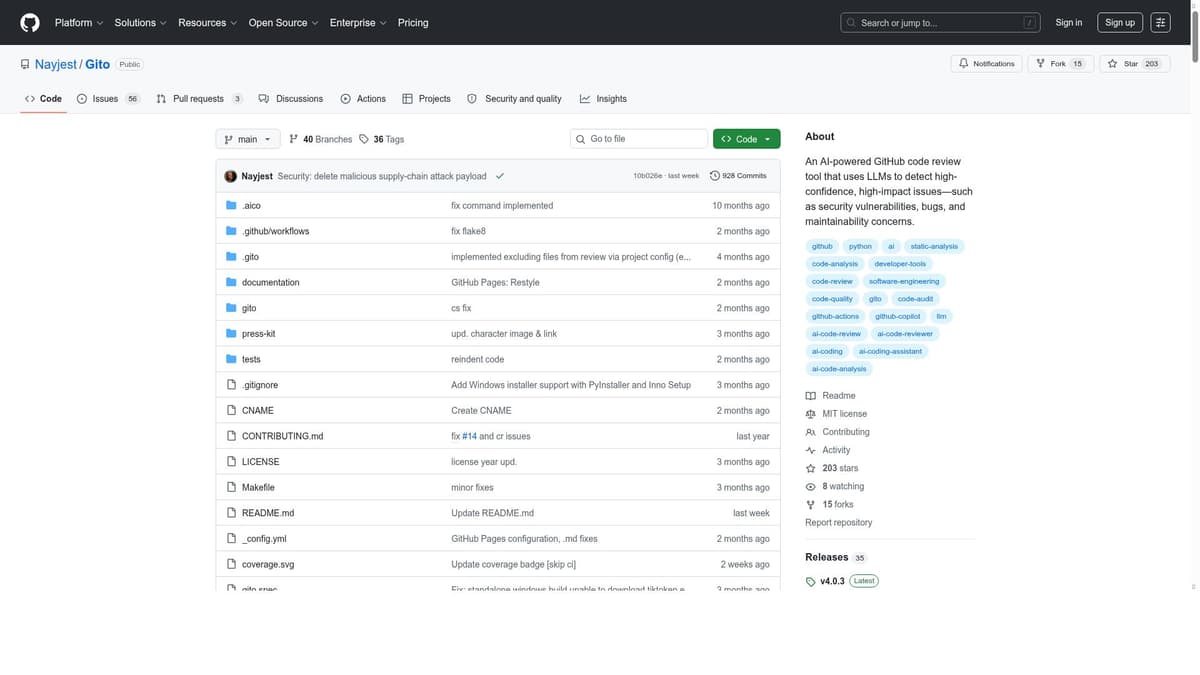Open the .github/workflows folder icon
1200x675 pixels.
(231, 231)
